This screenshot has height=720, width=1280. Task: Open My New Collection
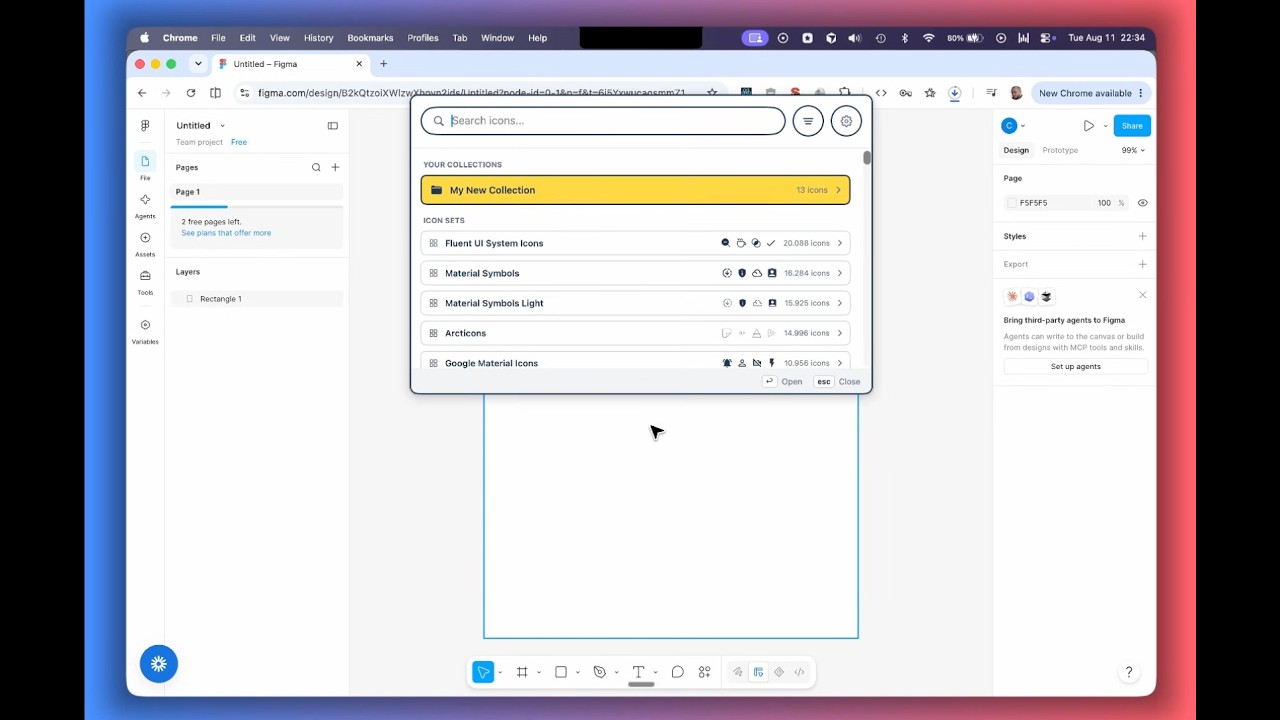click(635, 190)
